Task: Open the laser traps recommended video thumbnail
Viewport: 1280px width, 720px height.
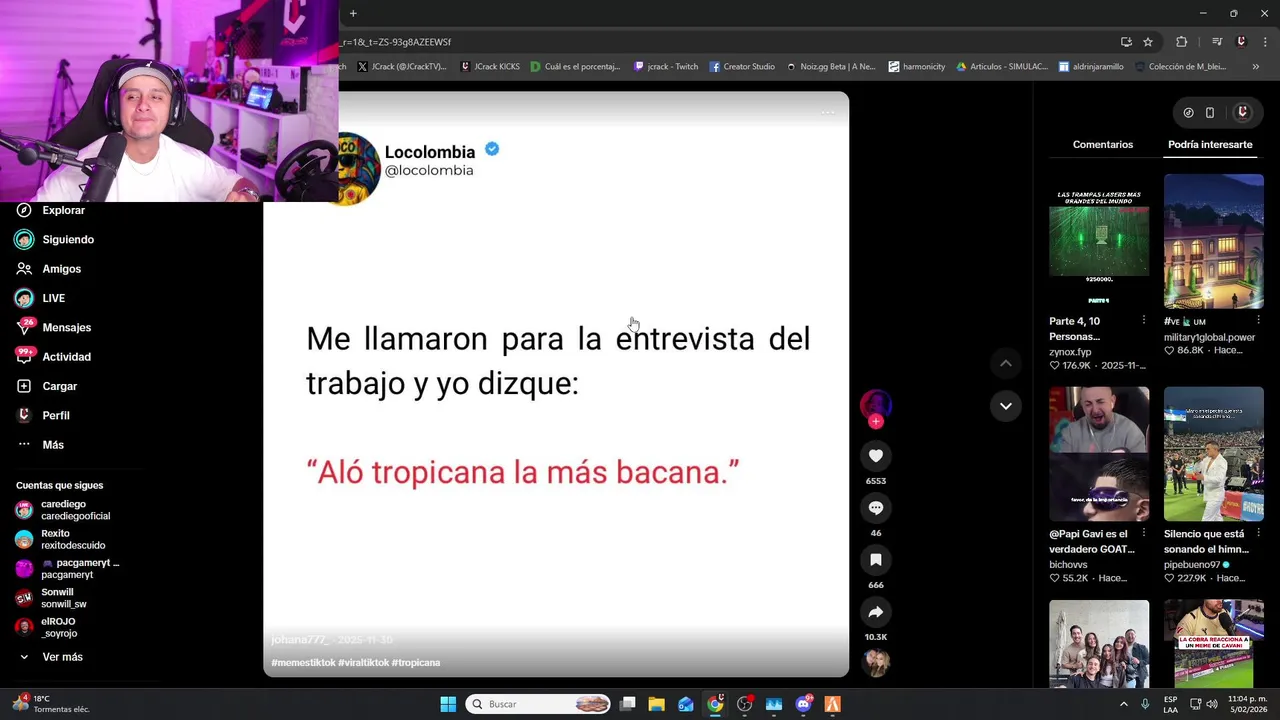Action: click(x=1099, y=241)
